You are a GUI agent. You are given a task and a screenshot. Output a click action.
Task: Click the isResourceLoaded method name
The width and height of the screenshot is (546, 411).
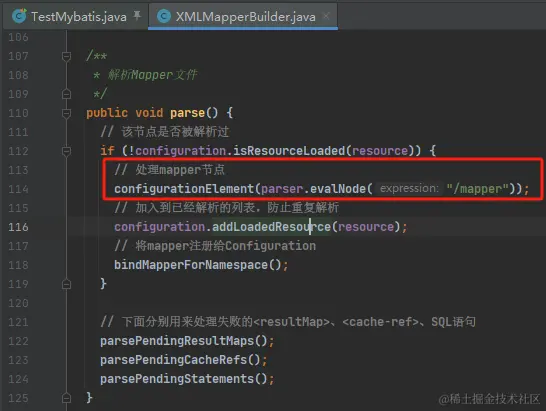(289, 151)
